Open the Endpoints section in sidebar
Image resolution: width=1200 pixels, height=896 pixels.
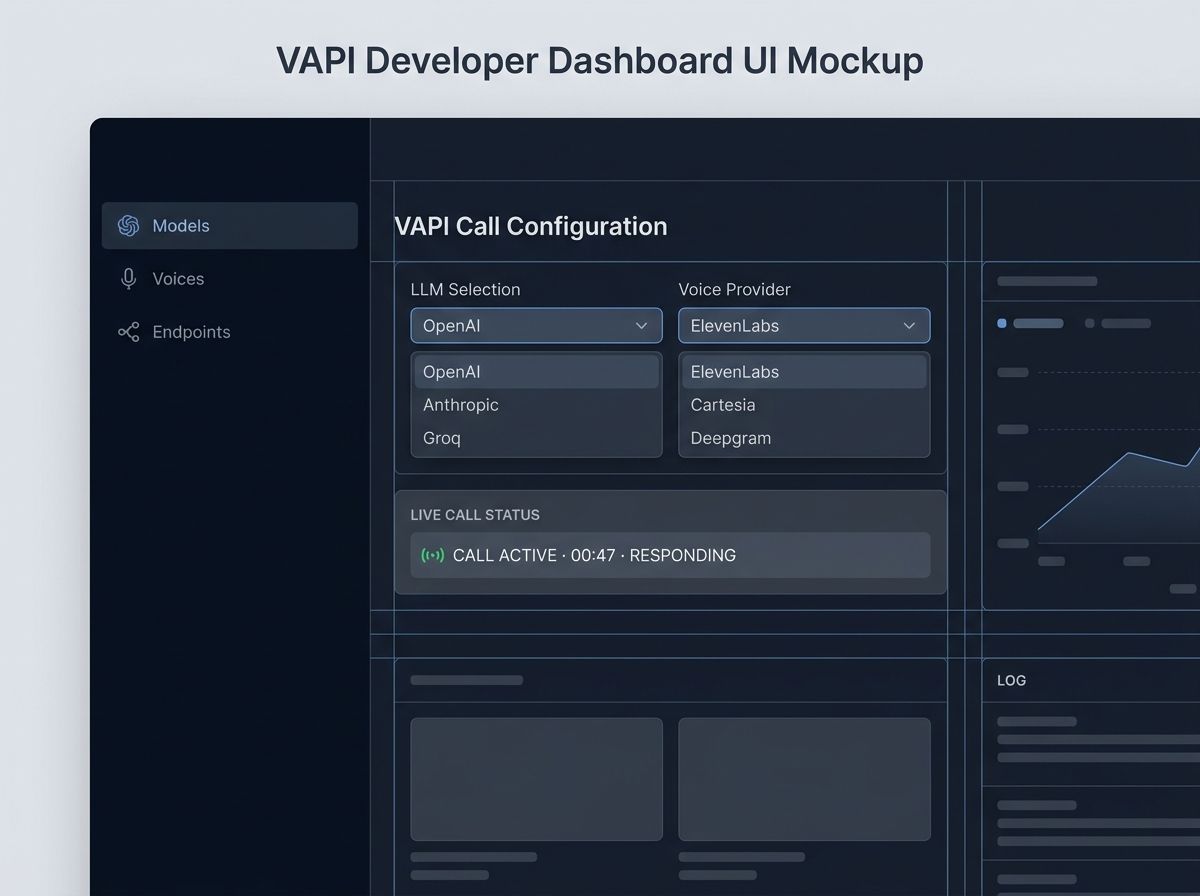230,332
